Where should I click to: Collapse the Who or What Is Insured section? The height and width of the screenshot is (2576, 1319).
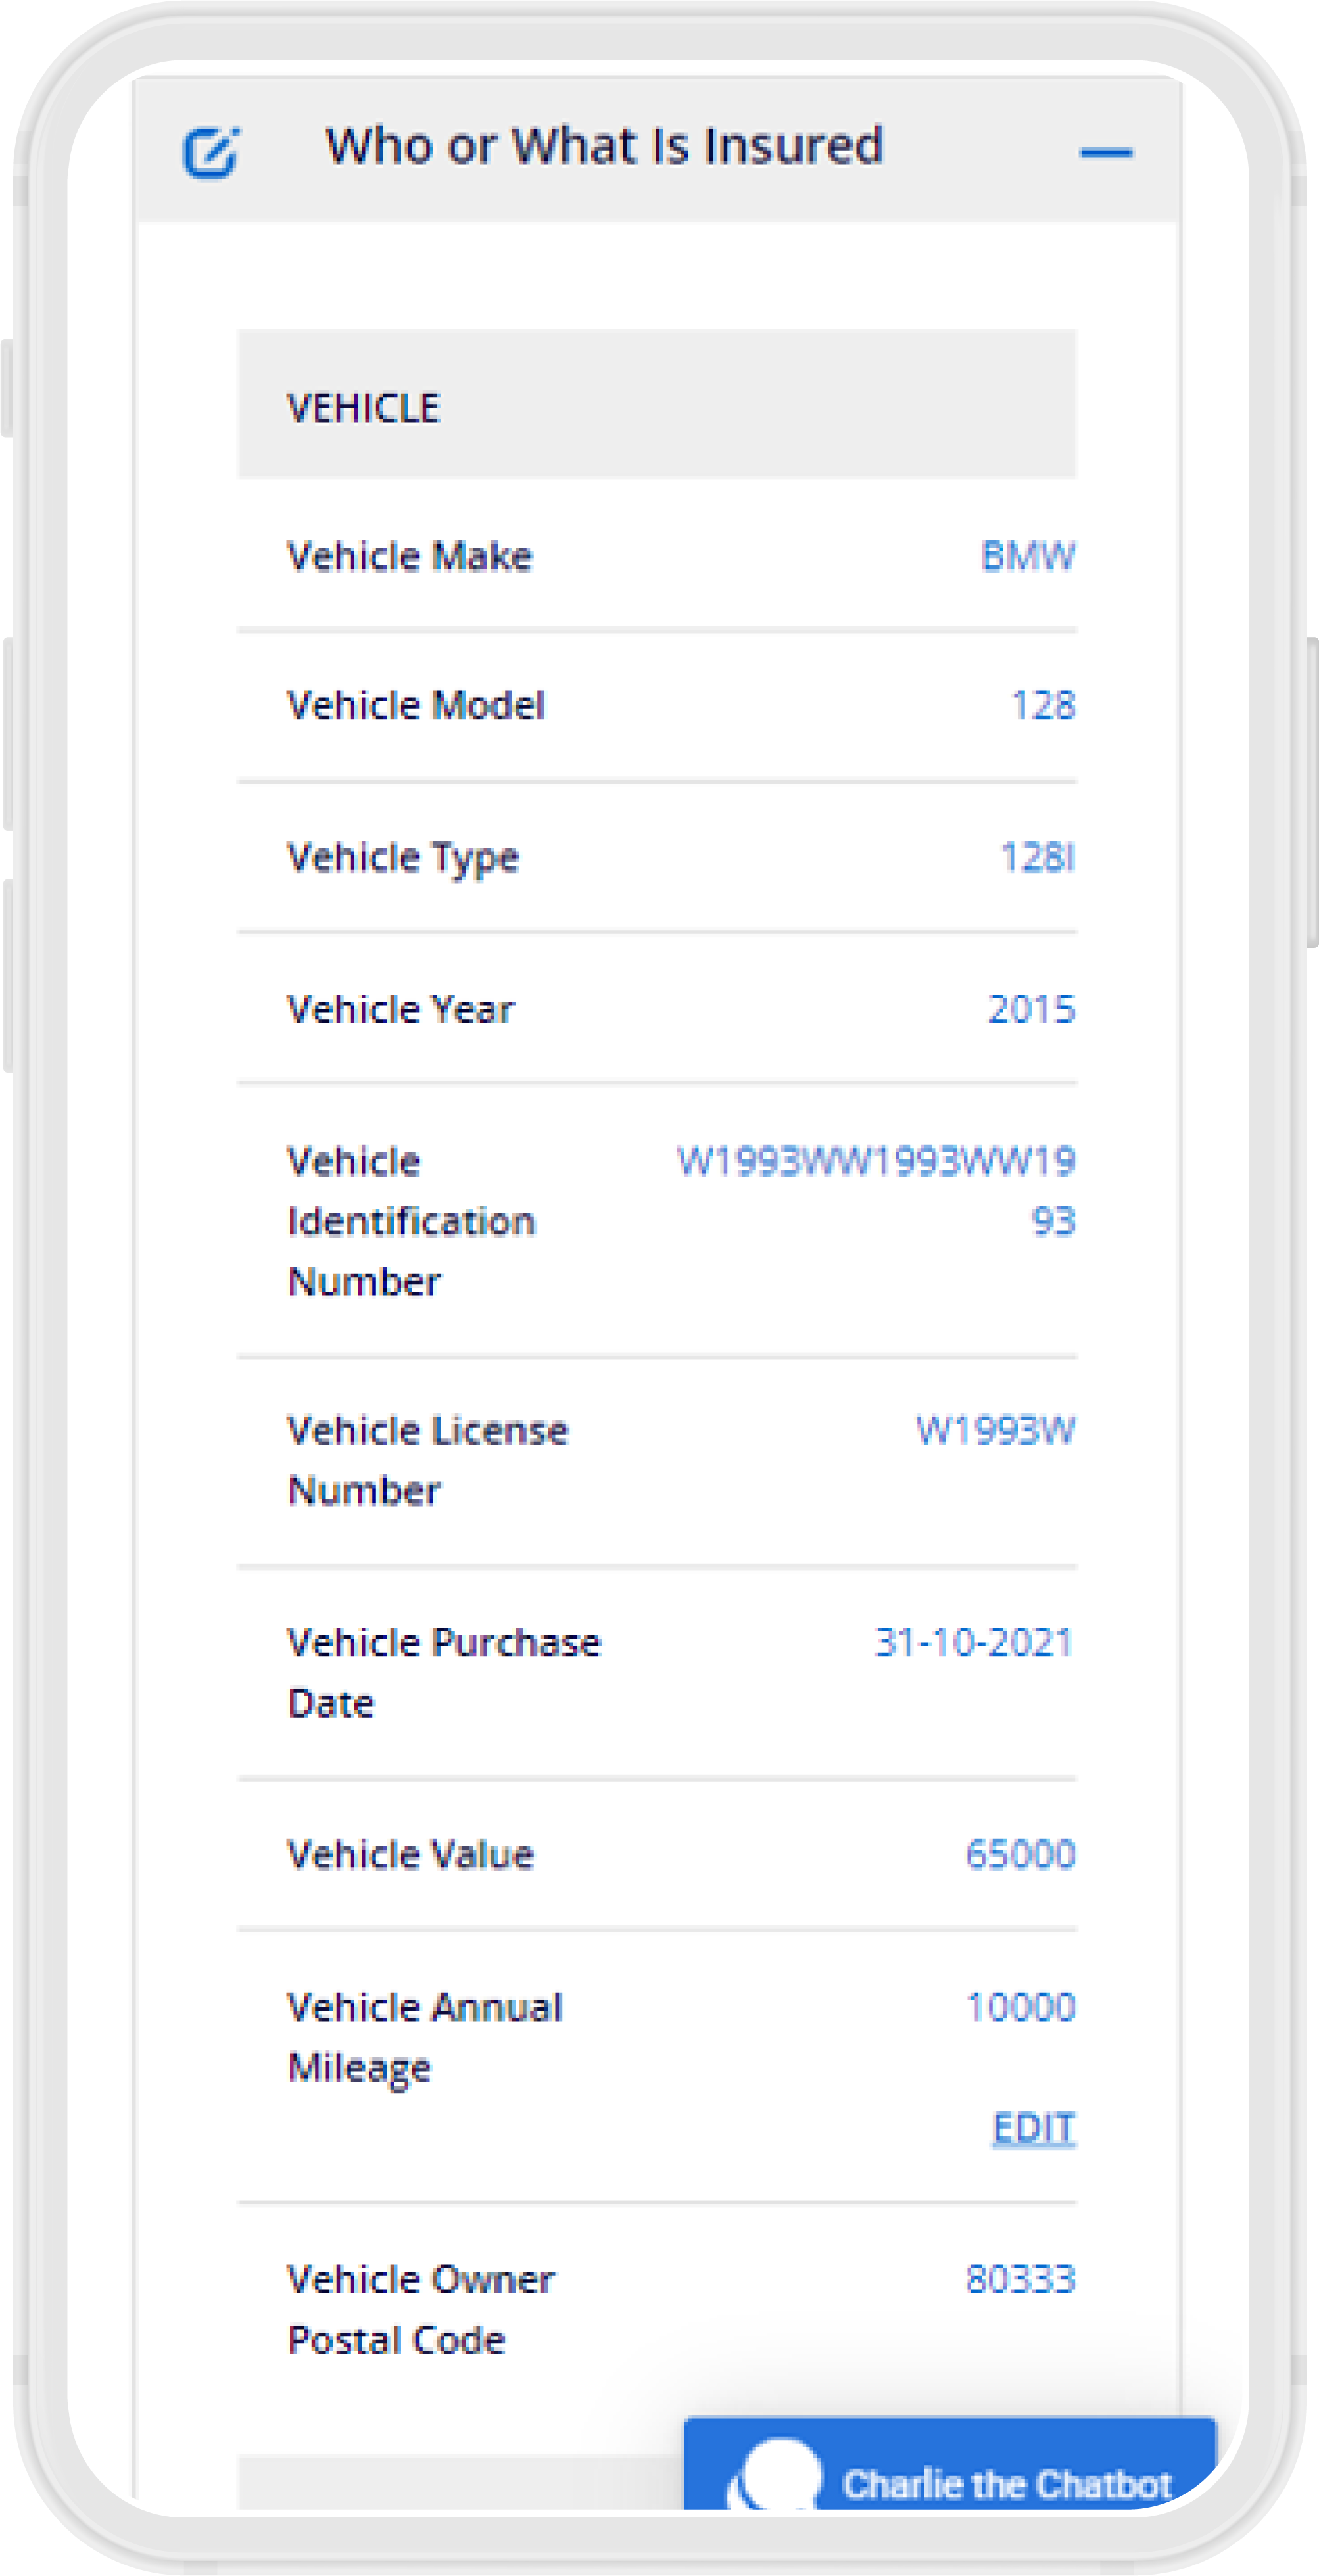coord(1106,152)
